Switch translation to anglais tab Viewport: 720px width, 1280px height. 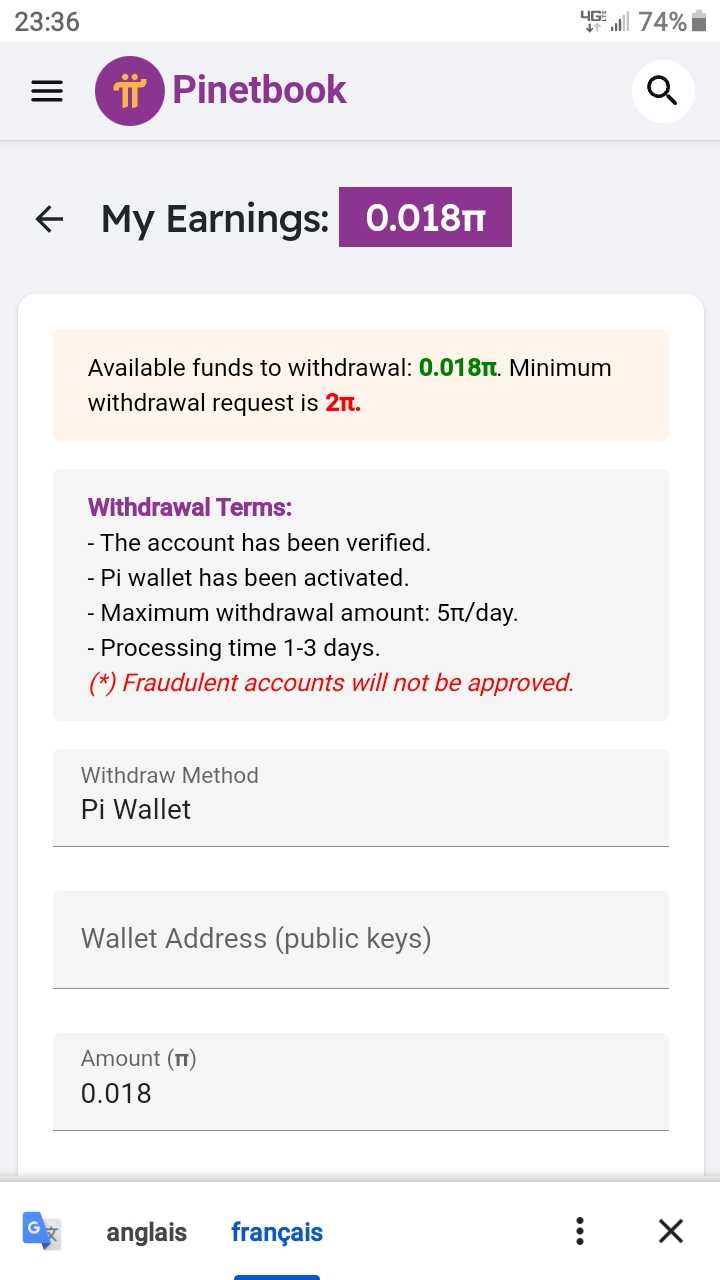pyautogui.click(x=146, y=1232)
